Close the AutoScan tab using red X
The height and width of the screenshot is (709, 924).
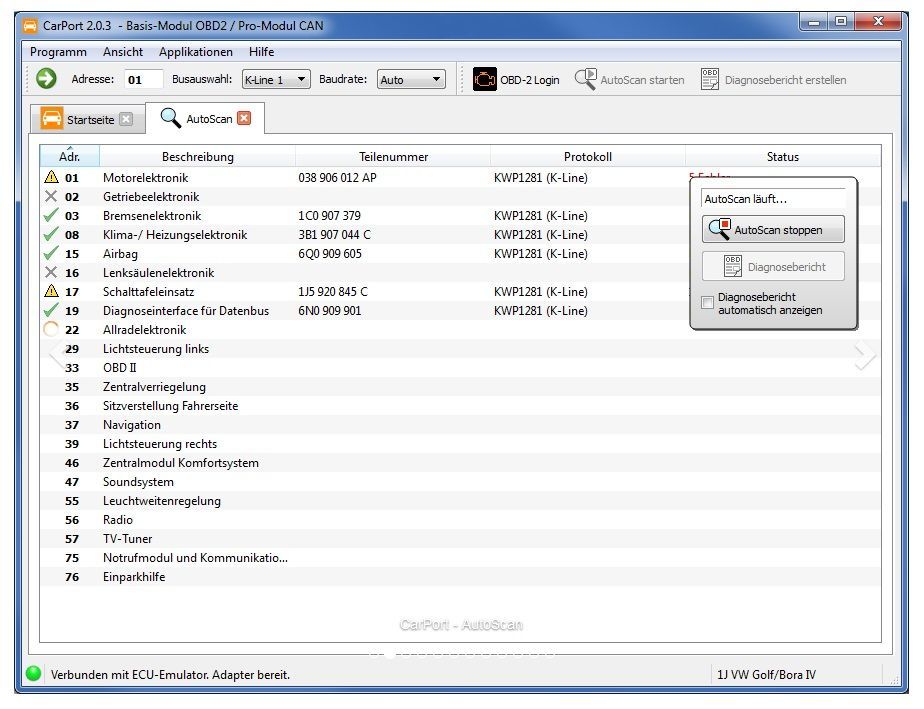tap(244, 119)
